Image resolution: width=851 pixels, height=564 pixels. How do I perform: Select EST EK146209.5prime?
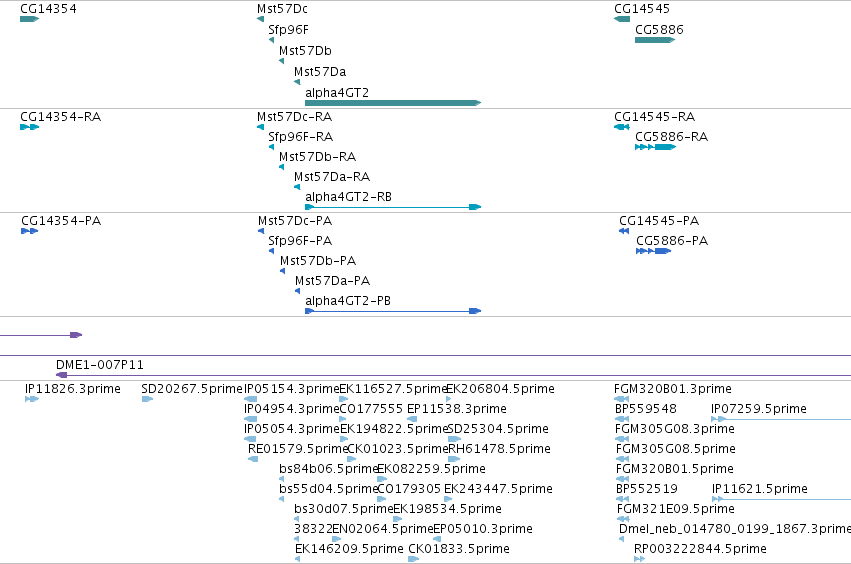coord(349,549)
